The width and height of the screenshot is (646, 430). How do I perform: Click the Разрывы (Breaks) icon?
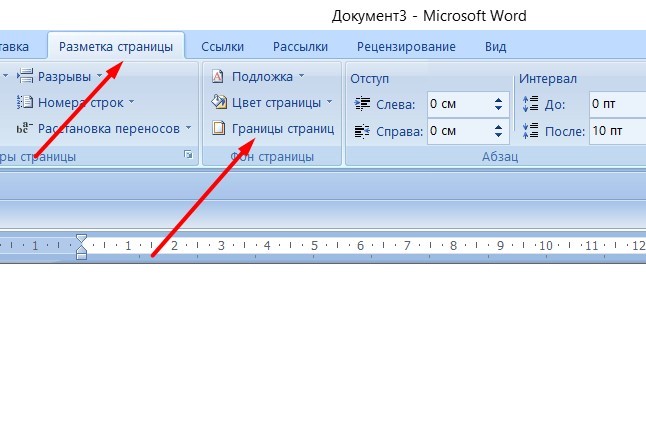coord(26,76)
